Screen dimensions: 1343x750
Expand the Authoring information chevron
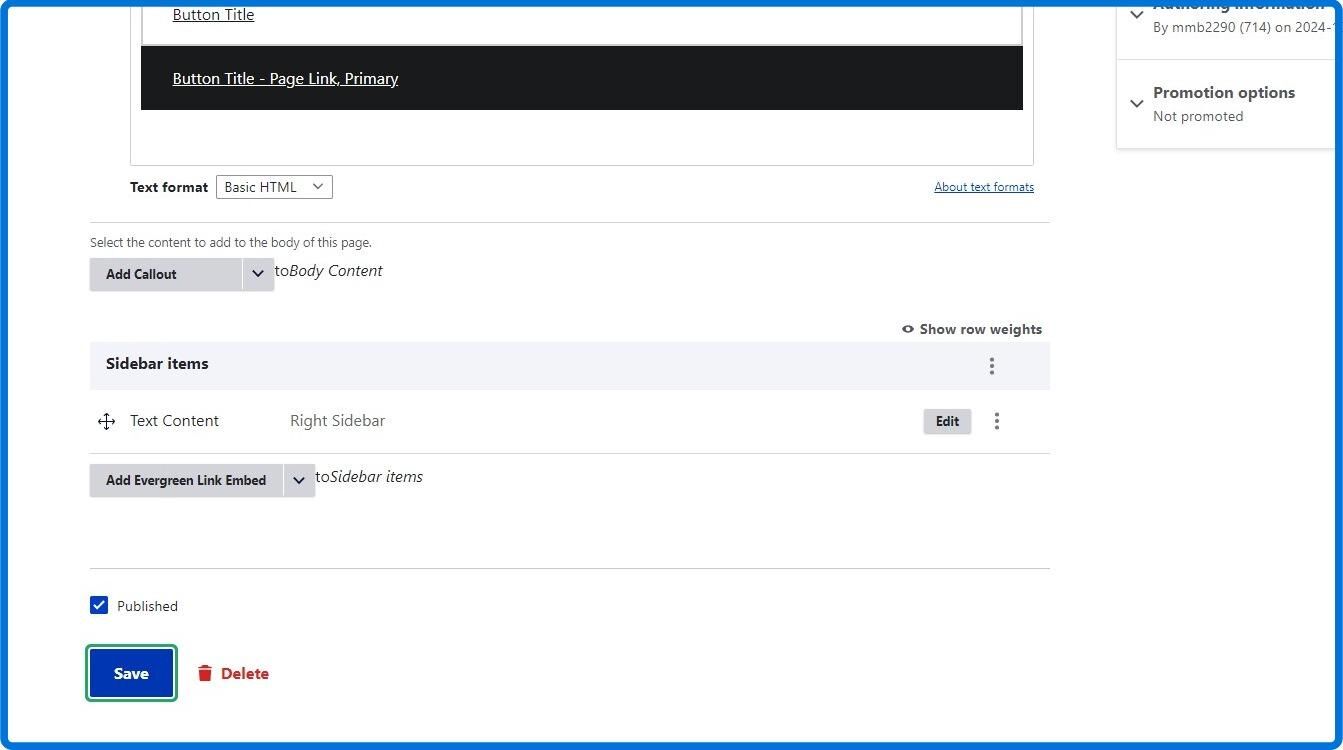1137,14
